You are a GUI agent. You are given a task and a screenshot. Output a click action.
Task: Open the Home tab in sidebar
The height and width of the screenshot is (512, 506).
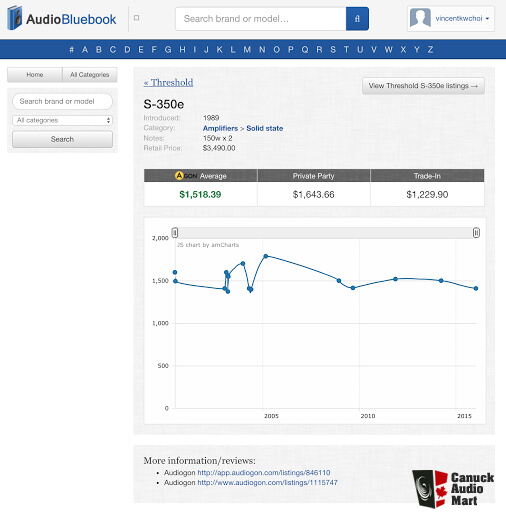pos(35,75)
